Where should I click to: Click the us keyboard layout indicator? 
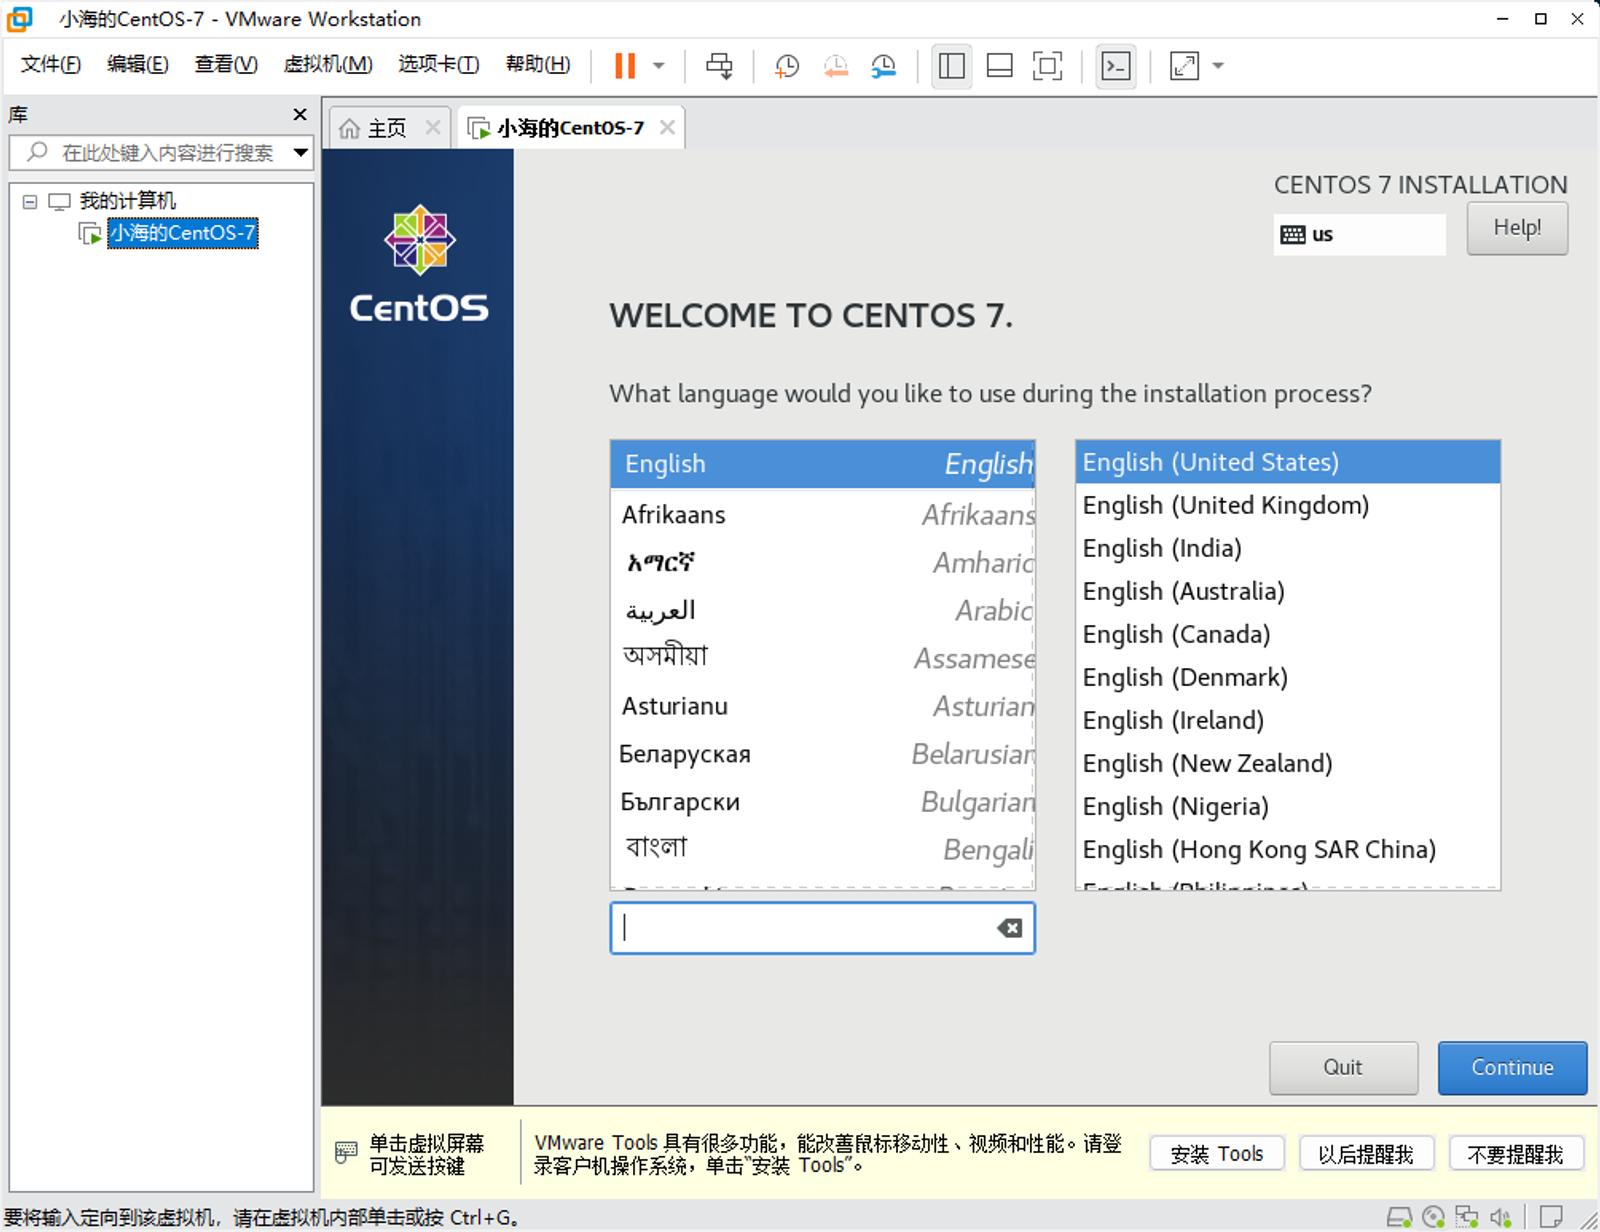(x=1360, y=234)
